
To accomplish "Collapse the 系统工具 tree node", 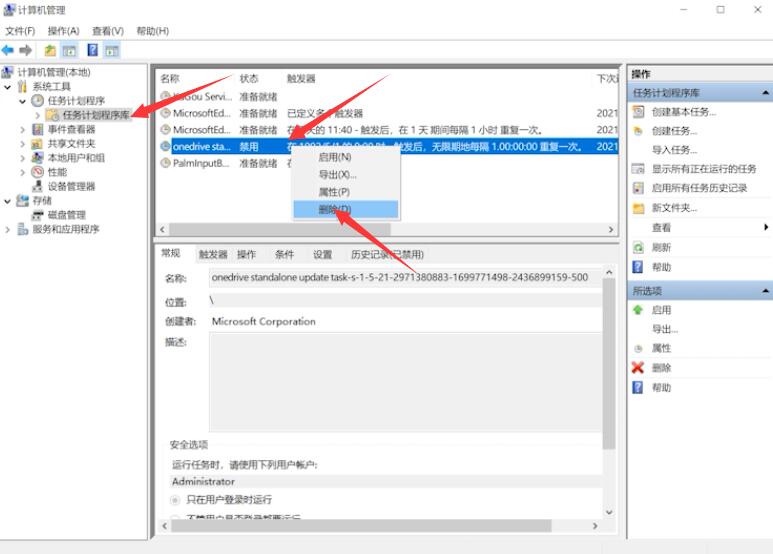I will [7, 87].
